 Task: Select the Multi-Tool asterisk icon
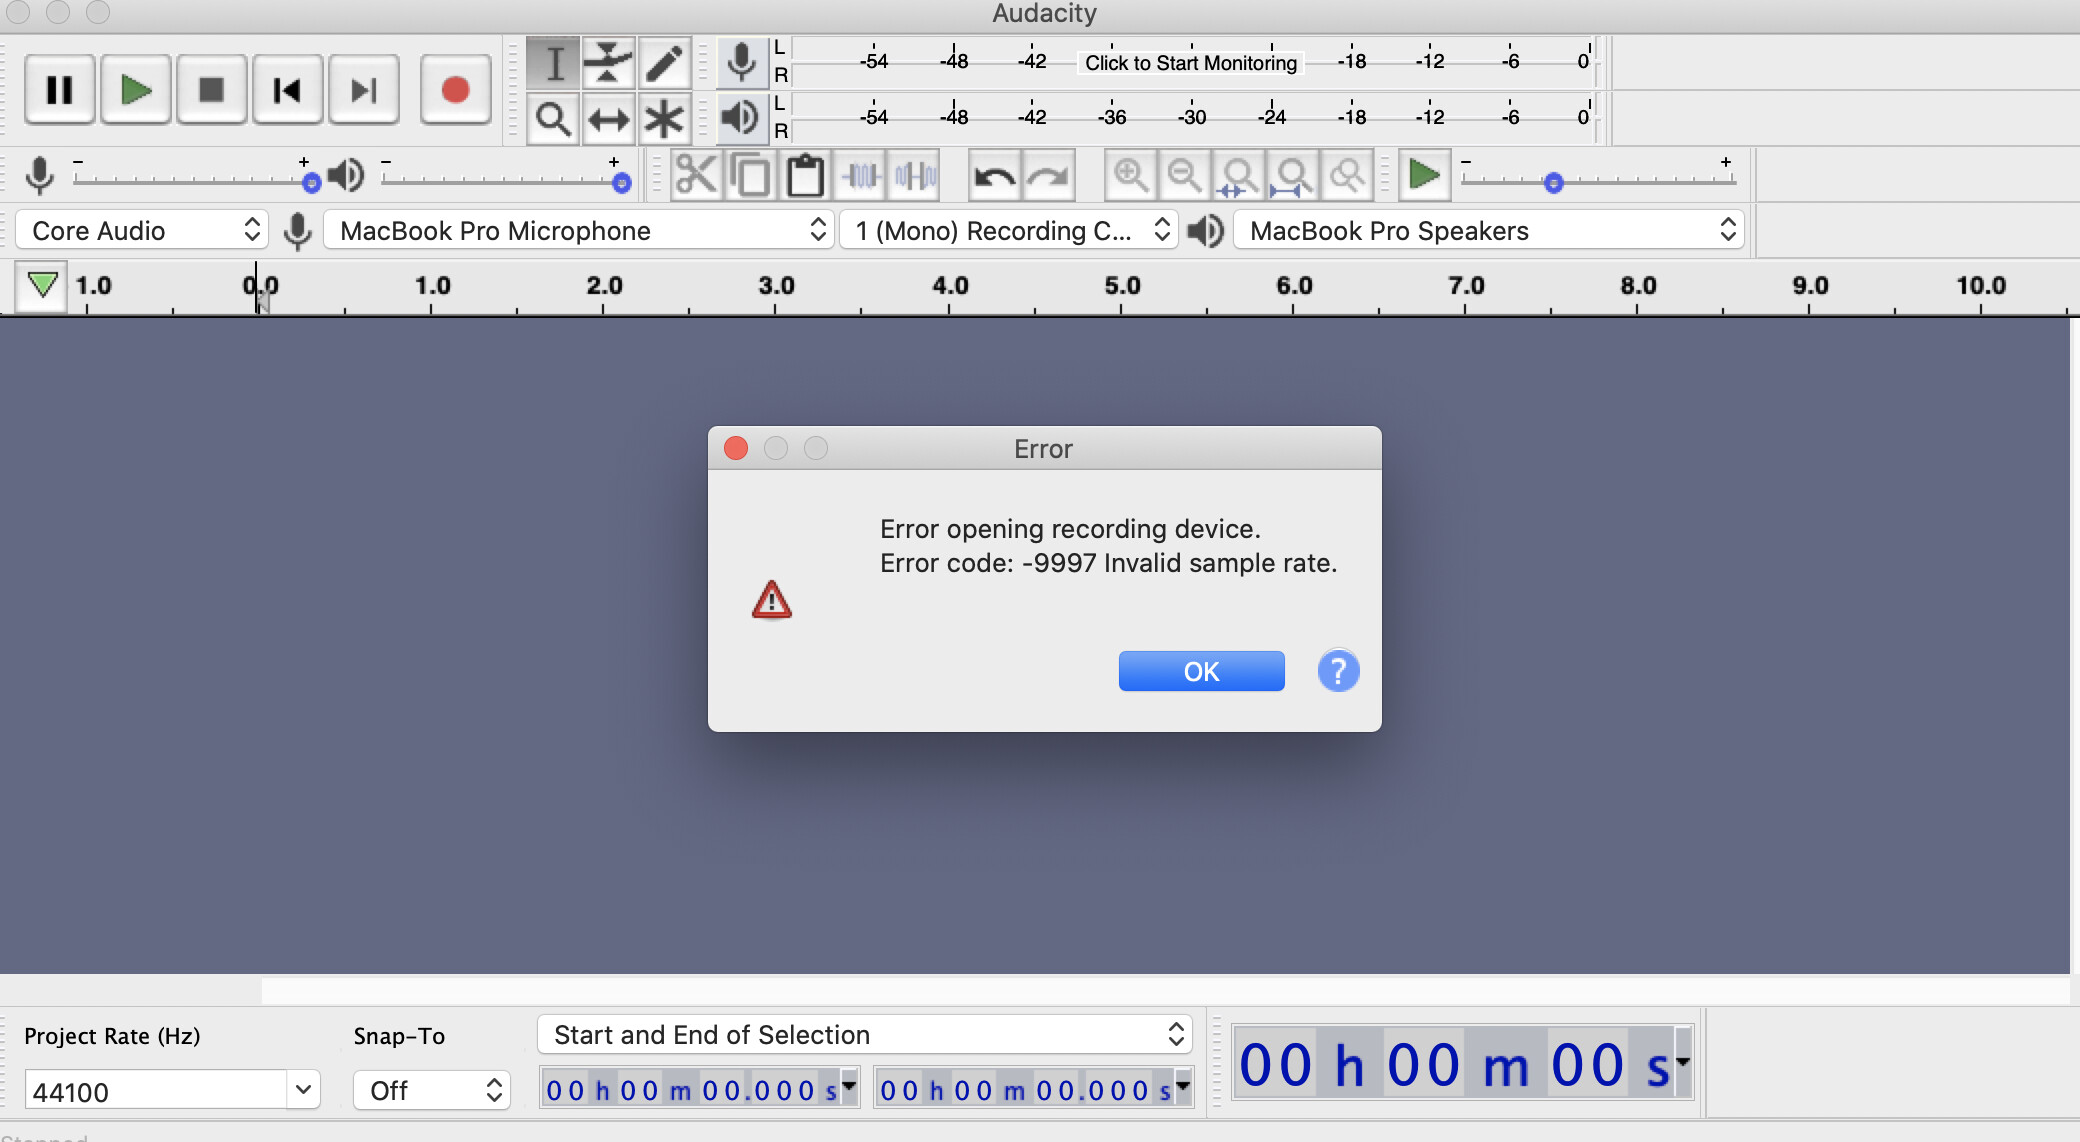click(664, 119)
